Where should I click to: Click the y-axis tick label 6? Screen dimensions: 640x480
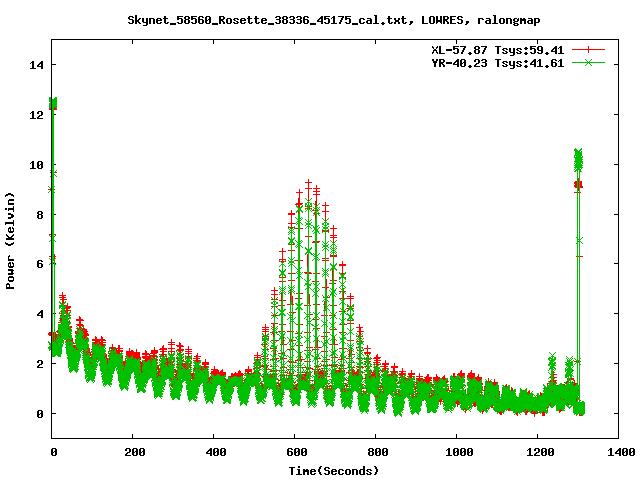coord(40,264)
